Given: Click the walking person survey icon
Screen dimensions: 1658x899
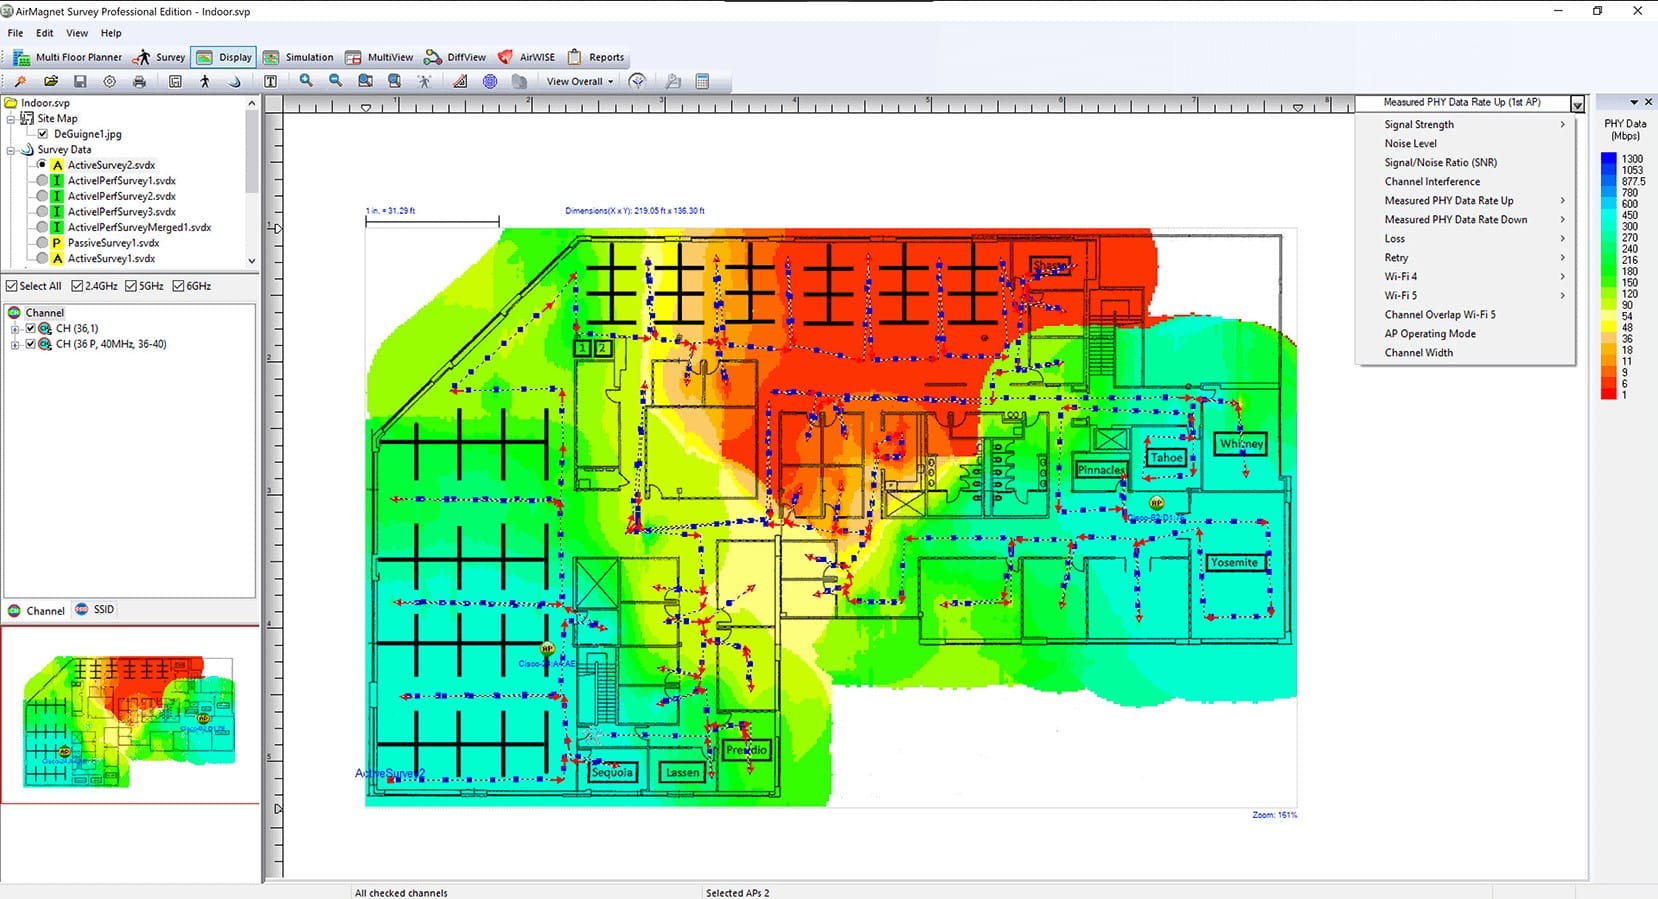Looking at the screenshot, I should tap(205, 82).
